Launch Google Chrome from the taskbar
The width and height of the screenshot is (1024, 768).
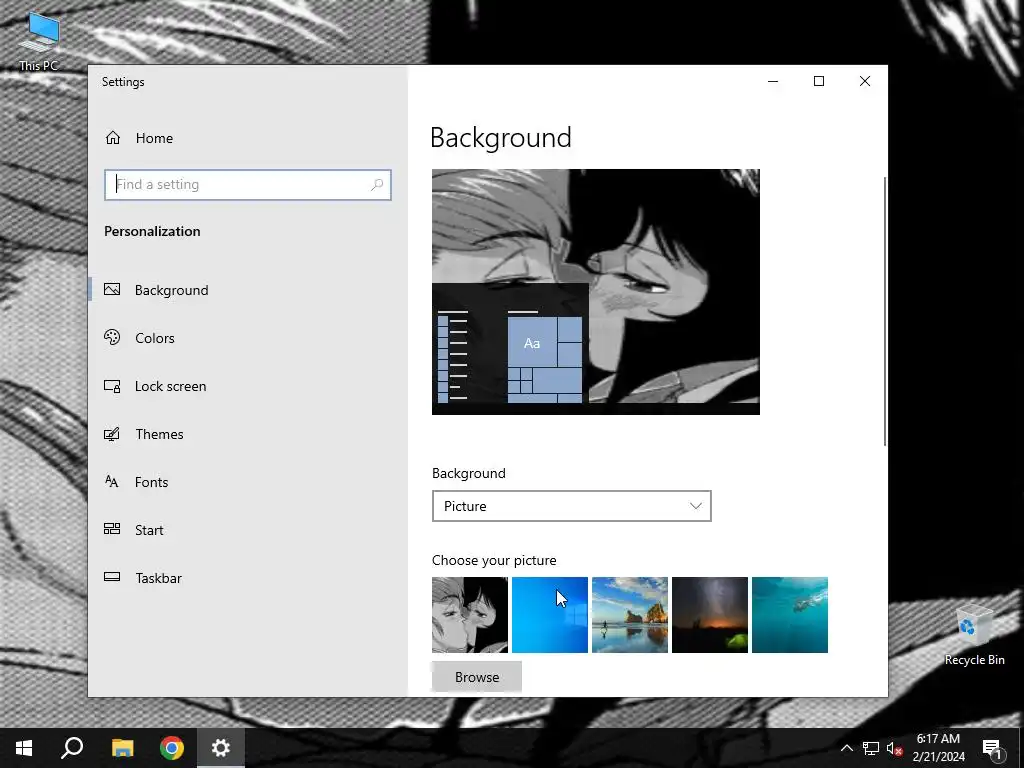pos(172,748)
